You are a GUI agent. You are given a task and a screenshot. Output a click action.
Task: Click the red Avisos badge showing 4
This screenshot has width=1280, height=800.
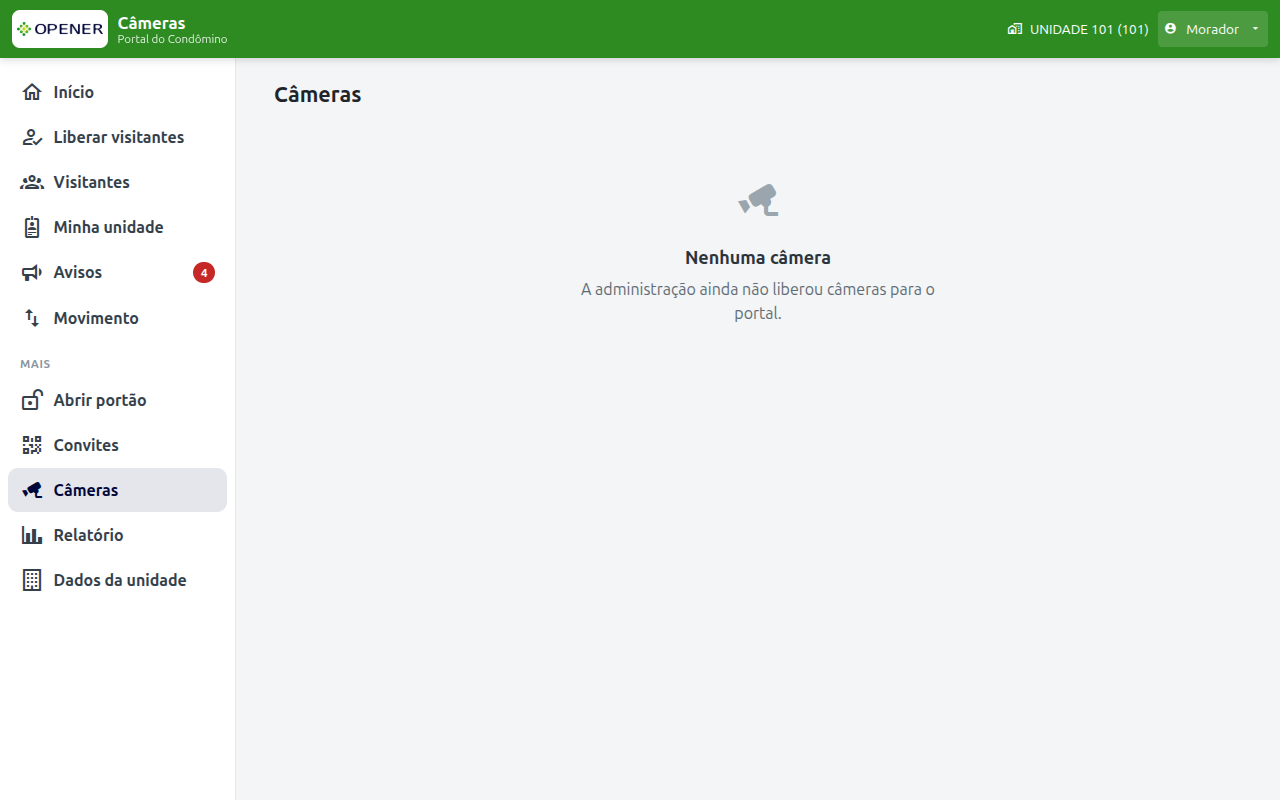click(204, 272)
